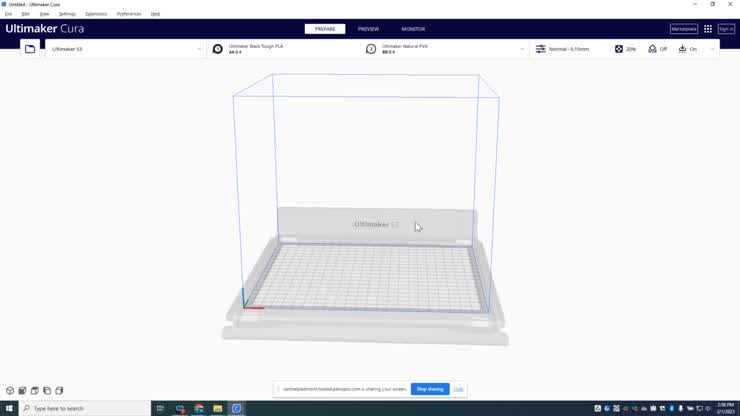
Task: Expand the Ultimaker S3 printer selector
Action: [x=126, y=49]
